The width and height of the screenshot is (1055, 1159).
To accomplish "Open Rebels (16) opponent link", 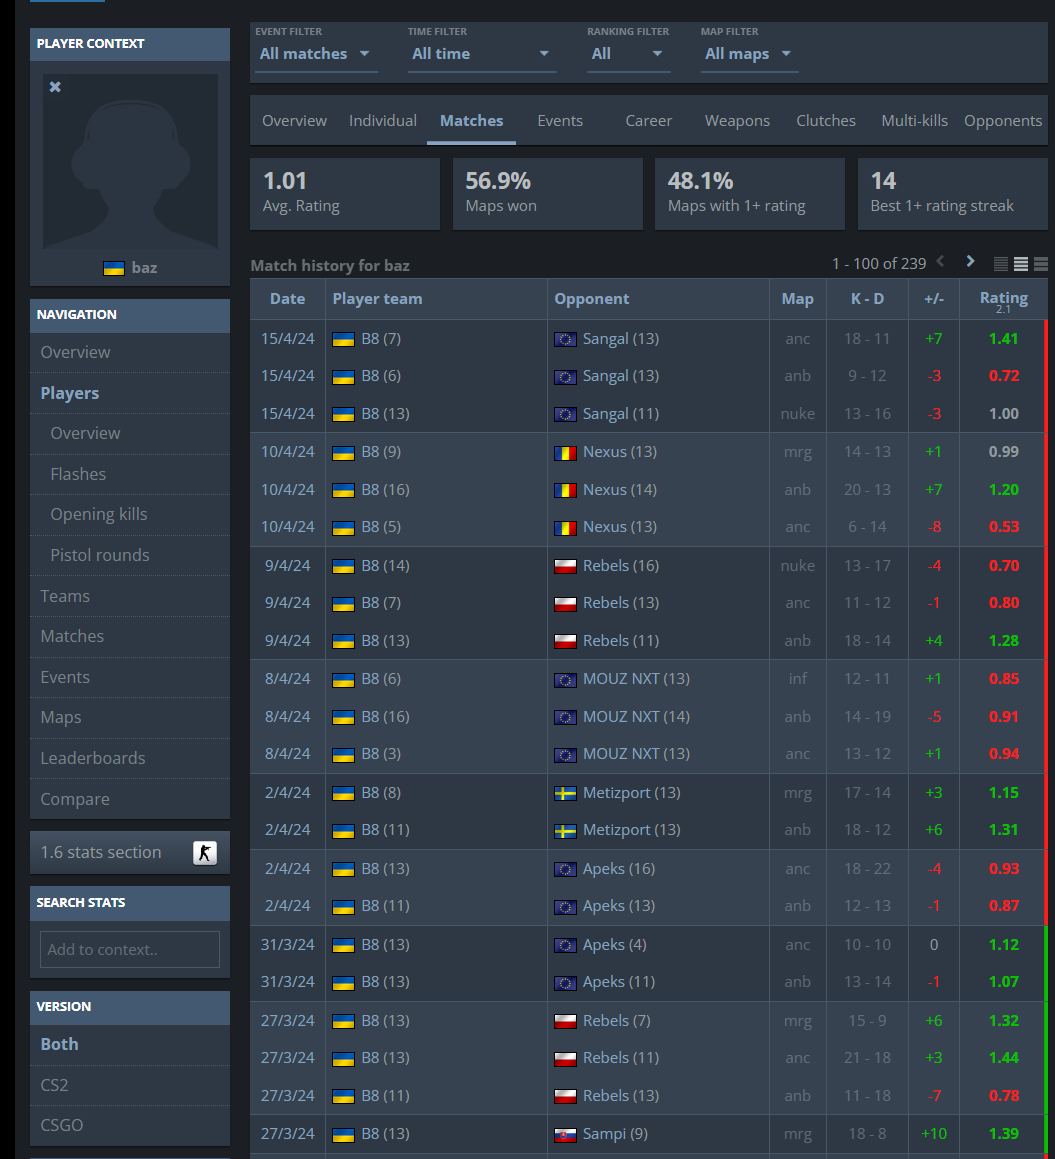I will pyautogui.click(x=620, y=565).
